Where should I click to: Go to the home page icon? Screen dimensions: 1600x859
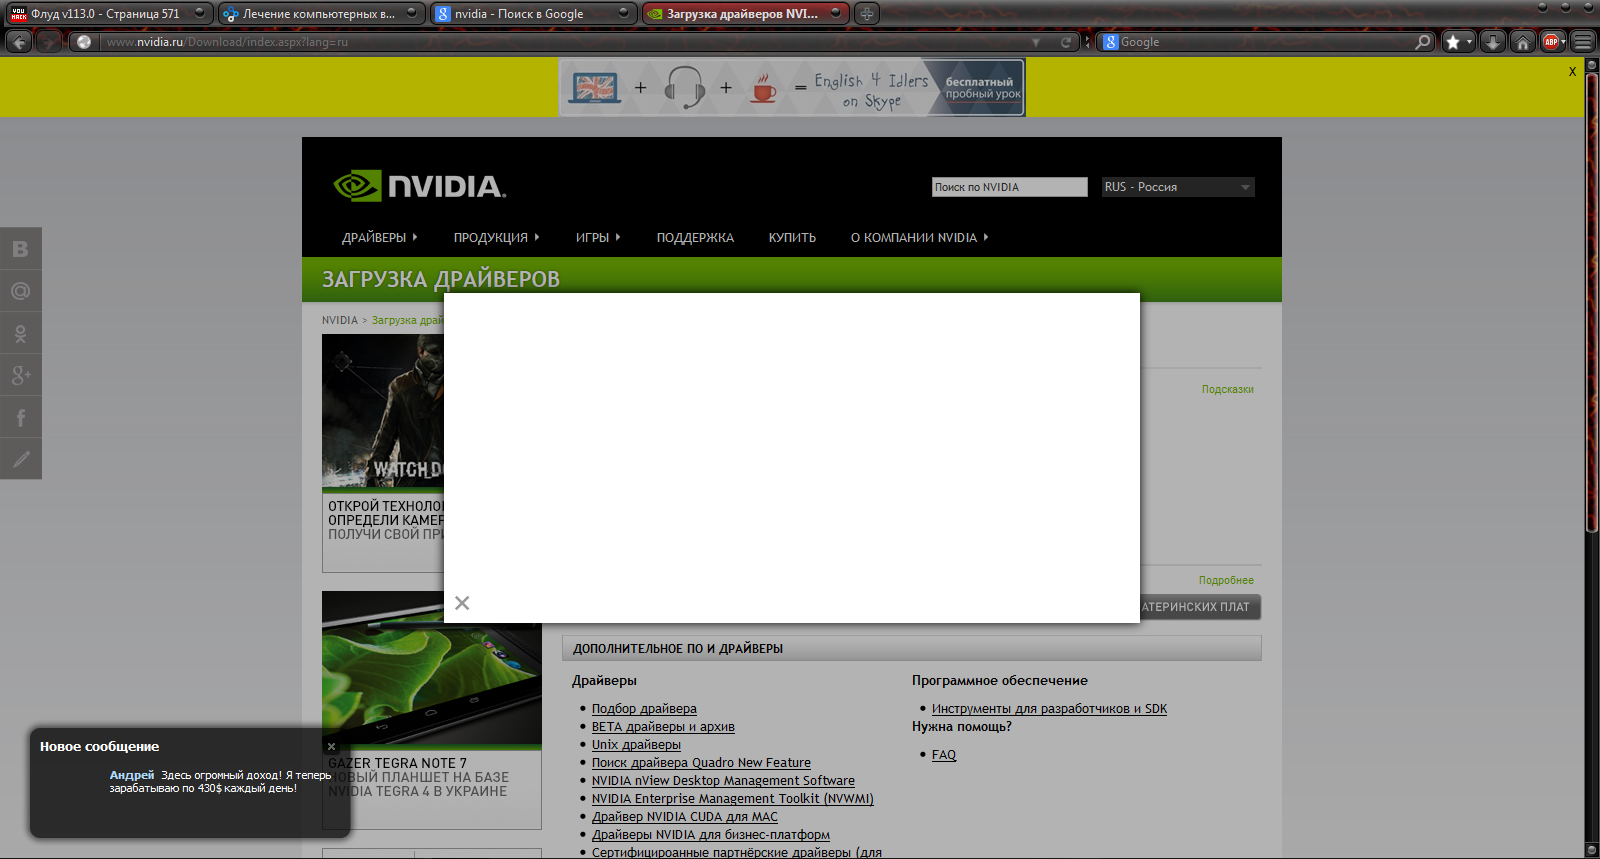[x=1522, y=42]
